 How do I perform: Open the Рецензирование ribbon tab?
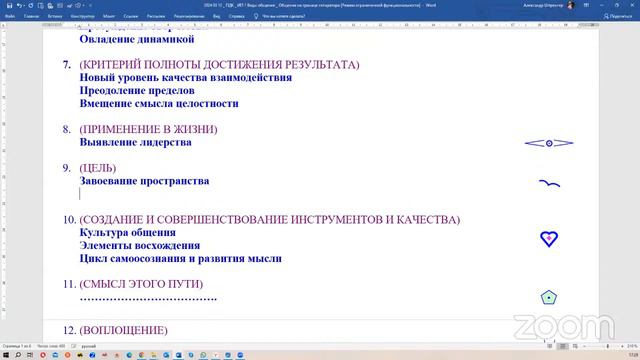click(x=189, y=16)
